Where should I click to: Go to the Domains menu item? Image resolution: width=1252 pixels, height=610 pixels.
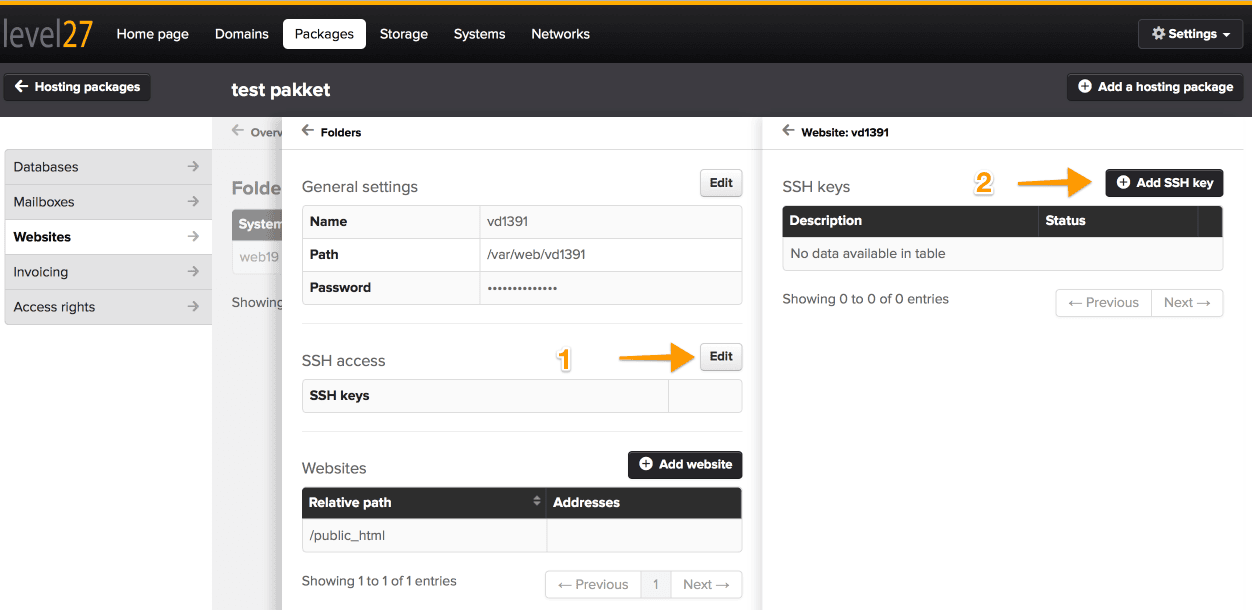click(x=242, y=34)
